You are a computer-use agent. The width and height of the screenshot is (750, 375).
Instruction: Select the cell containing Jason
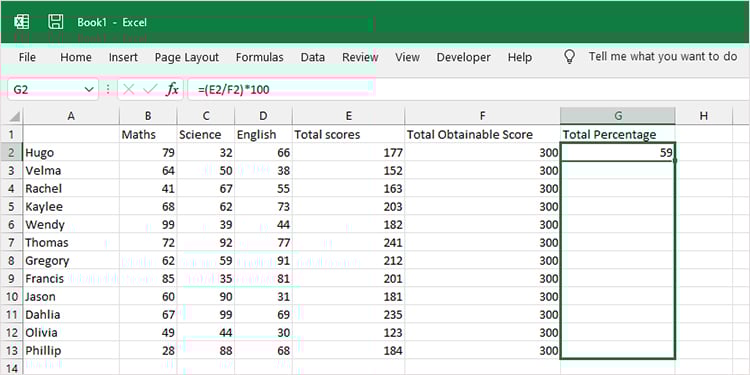coord(71,297)
